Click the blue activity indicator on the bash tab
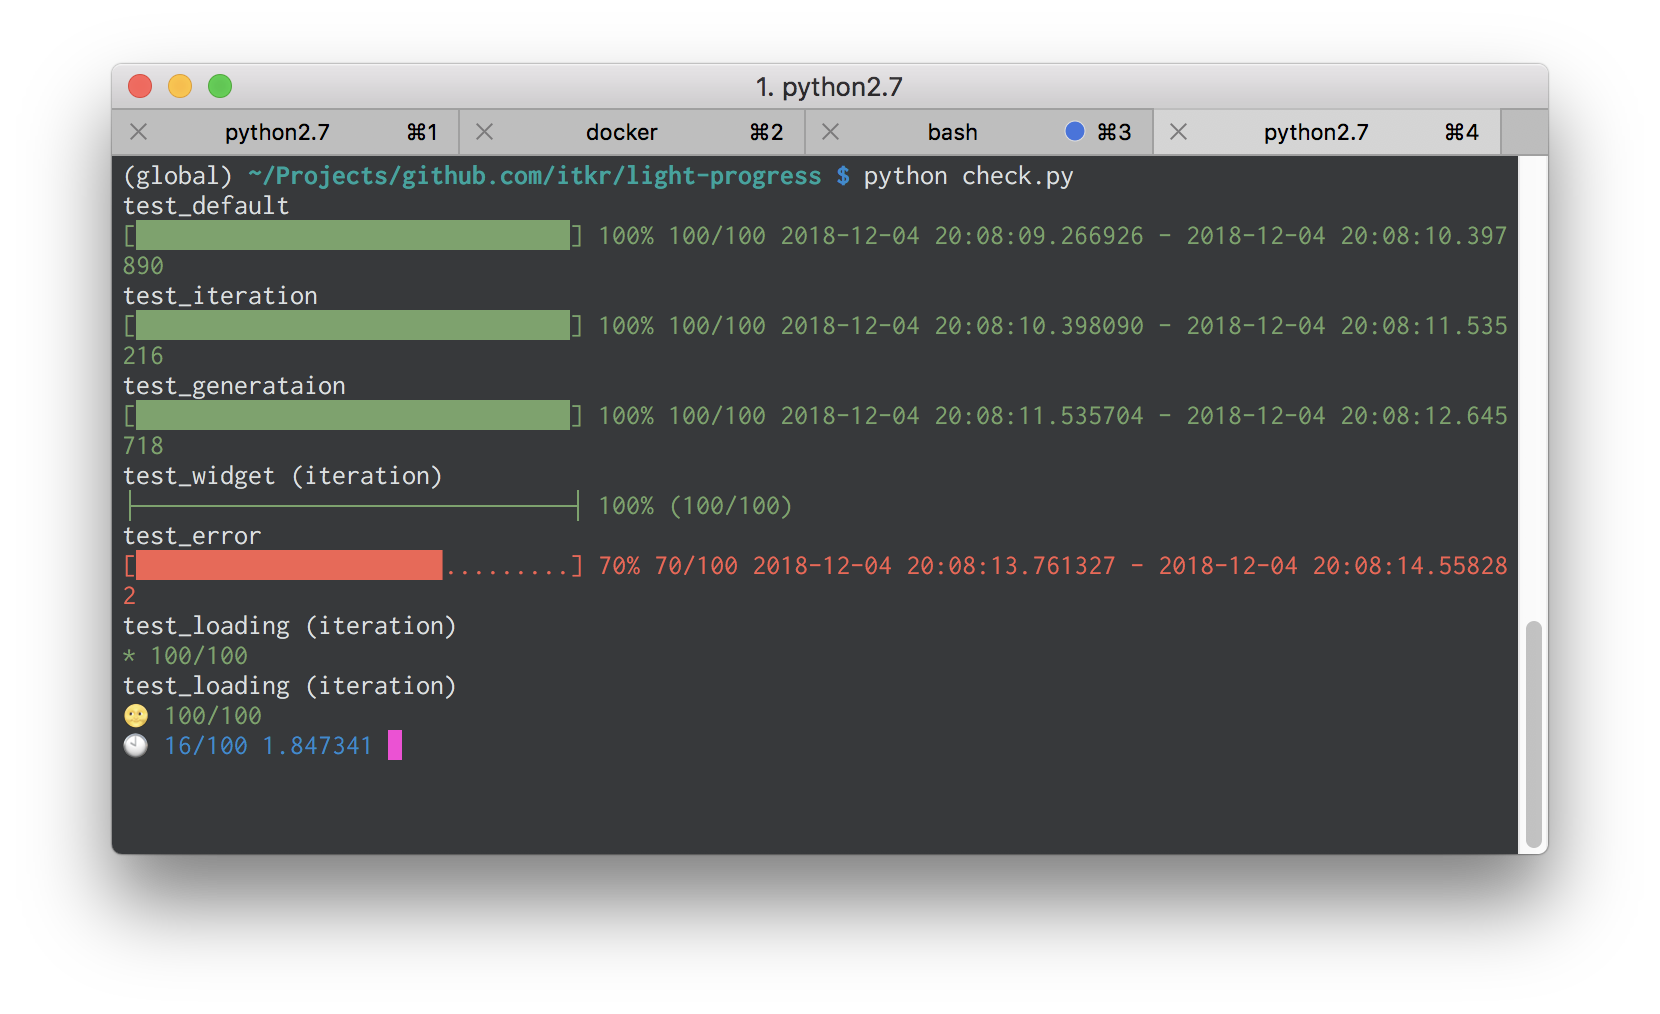 click(1073, 131)
